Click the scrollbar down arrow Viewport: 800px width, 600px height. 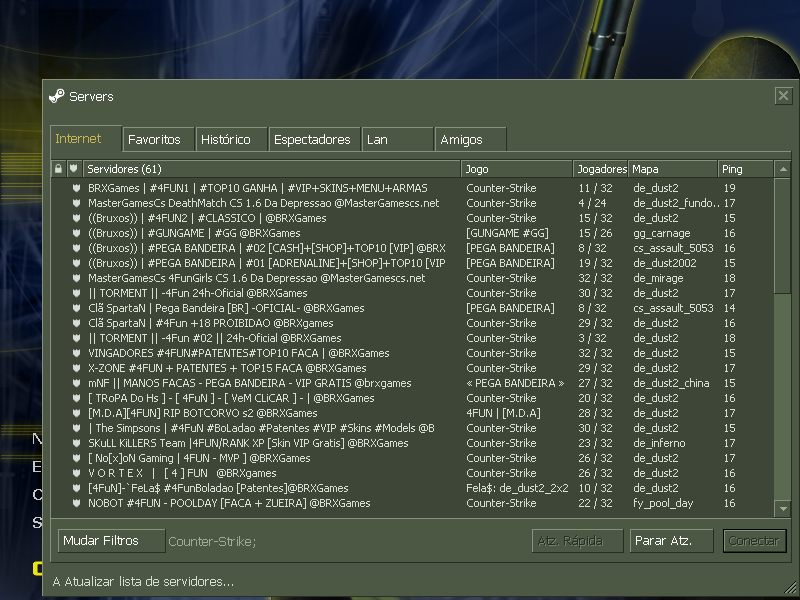point(783,508)
